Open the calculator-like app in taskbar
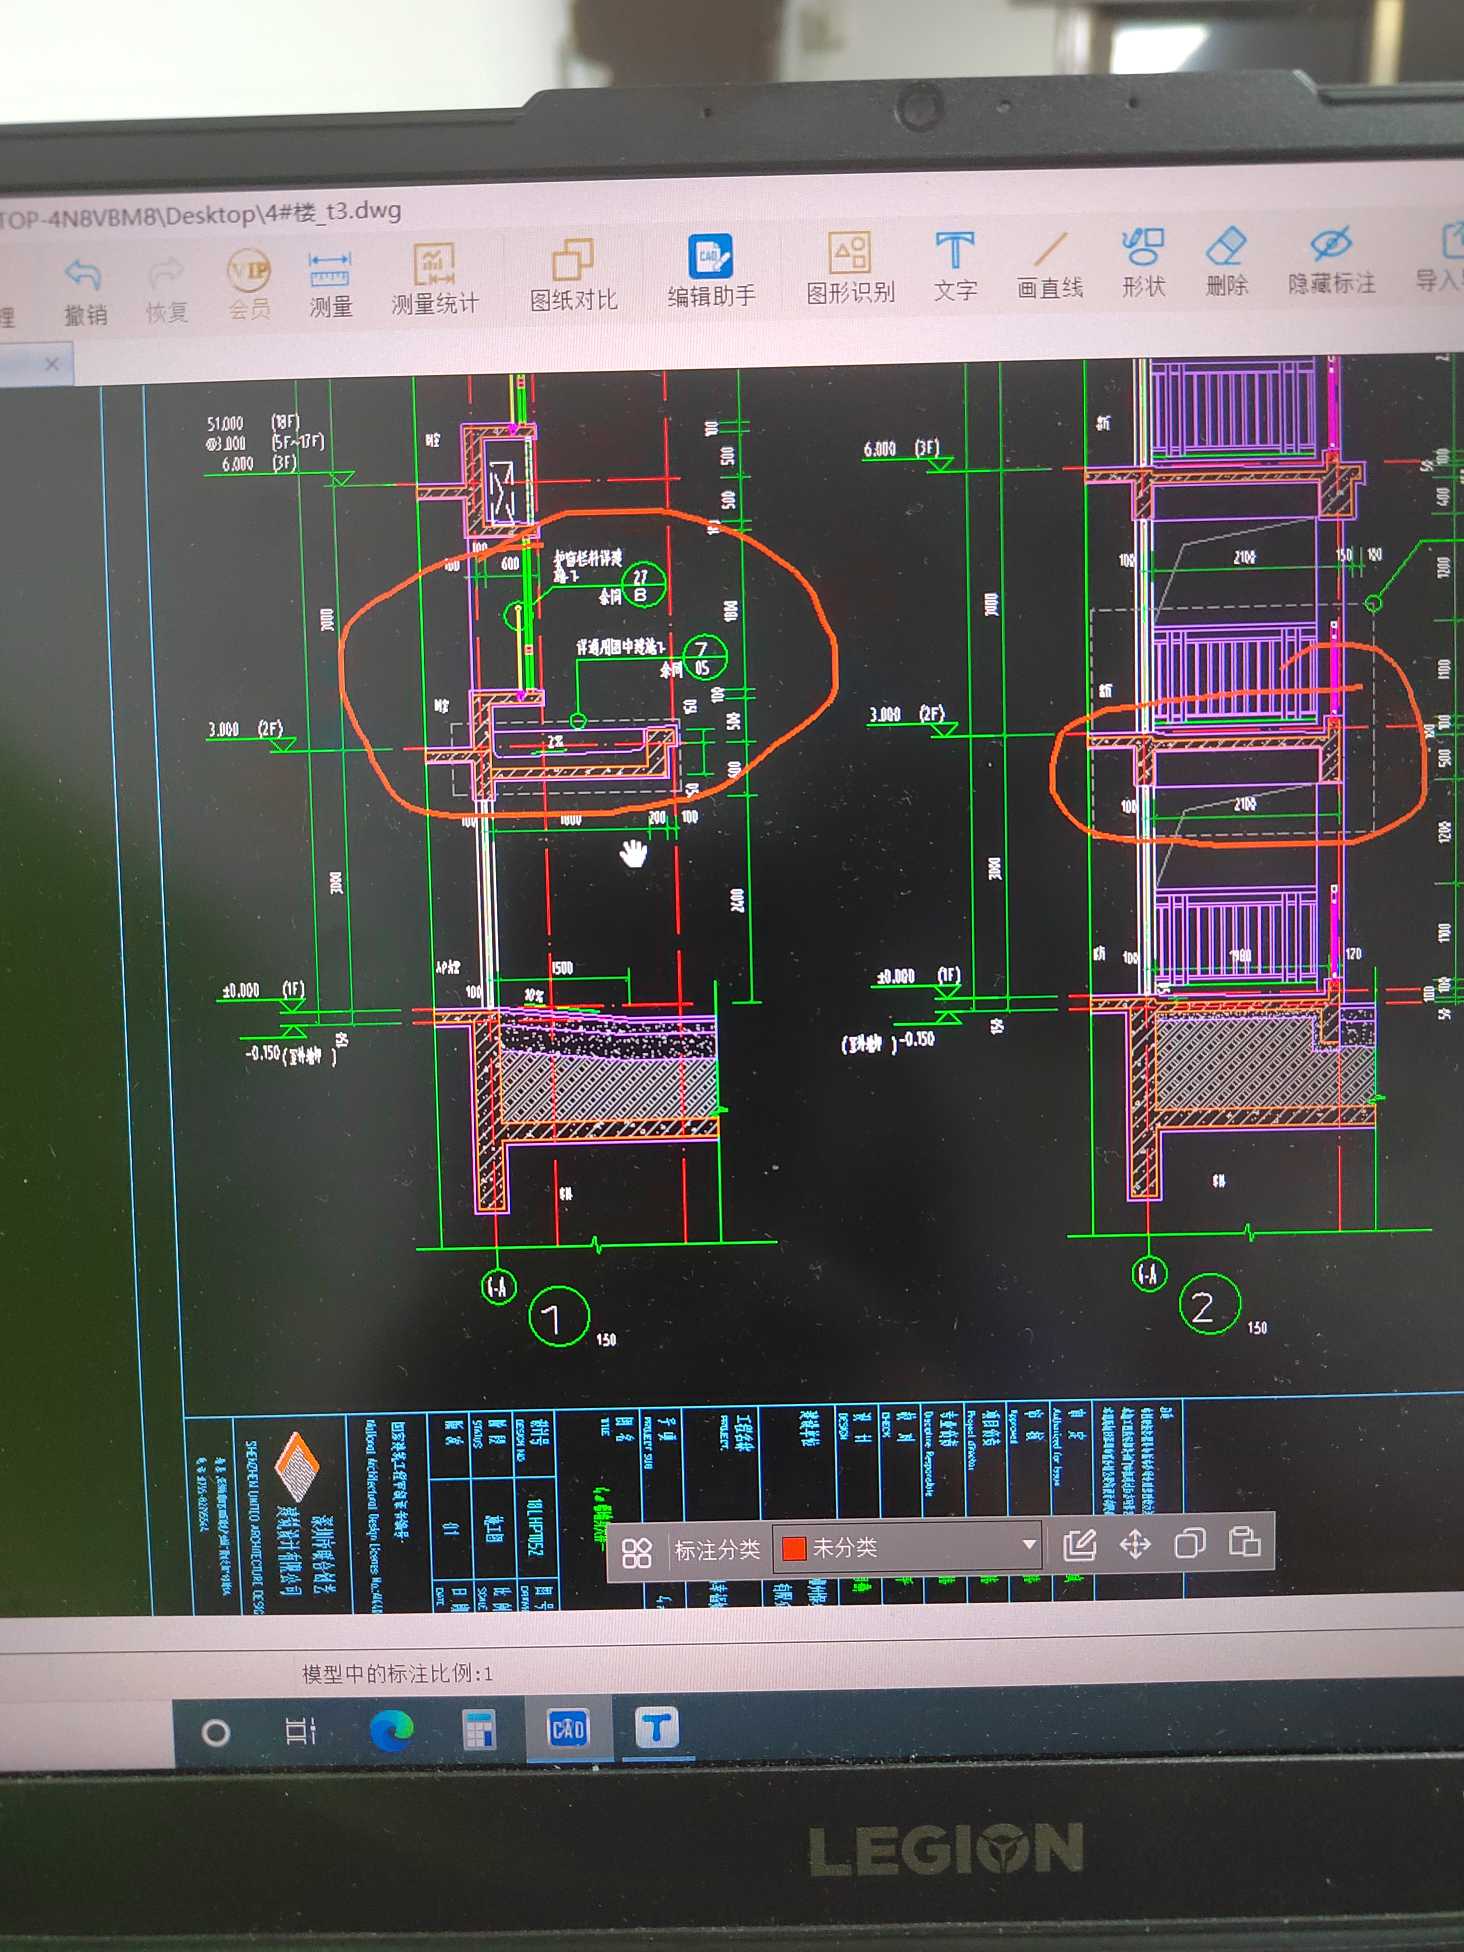The height and width of the screenshot is (1952, 1464). (479, 1730)
